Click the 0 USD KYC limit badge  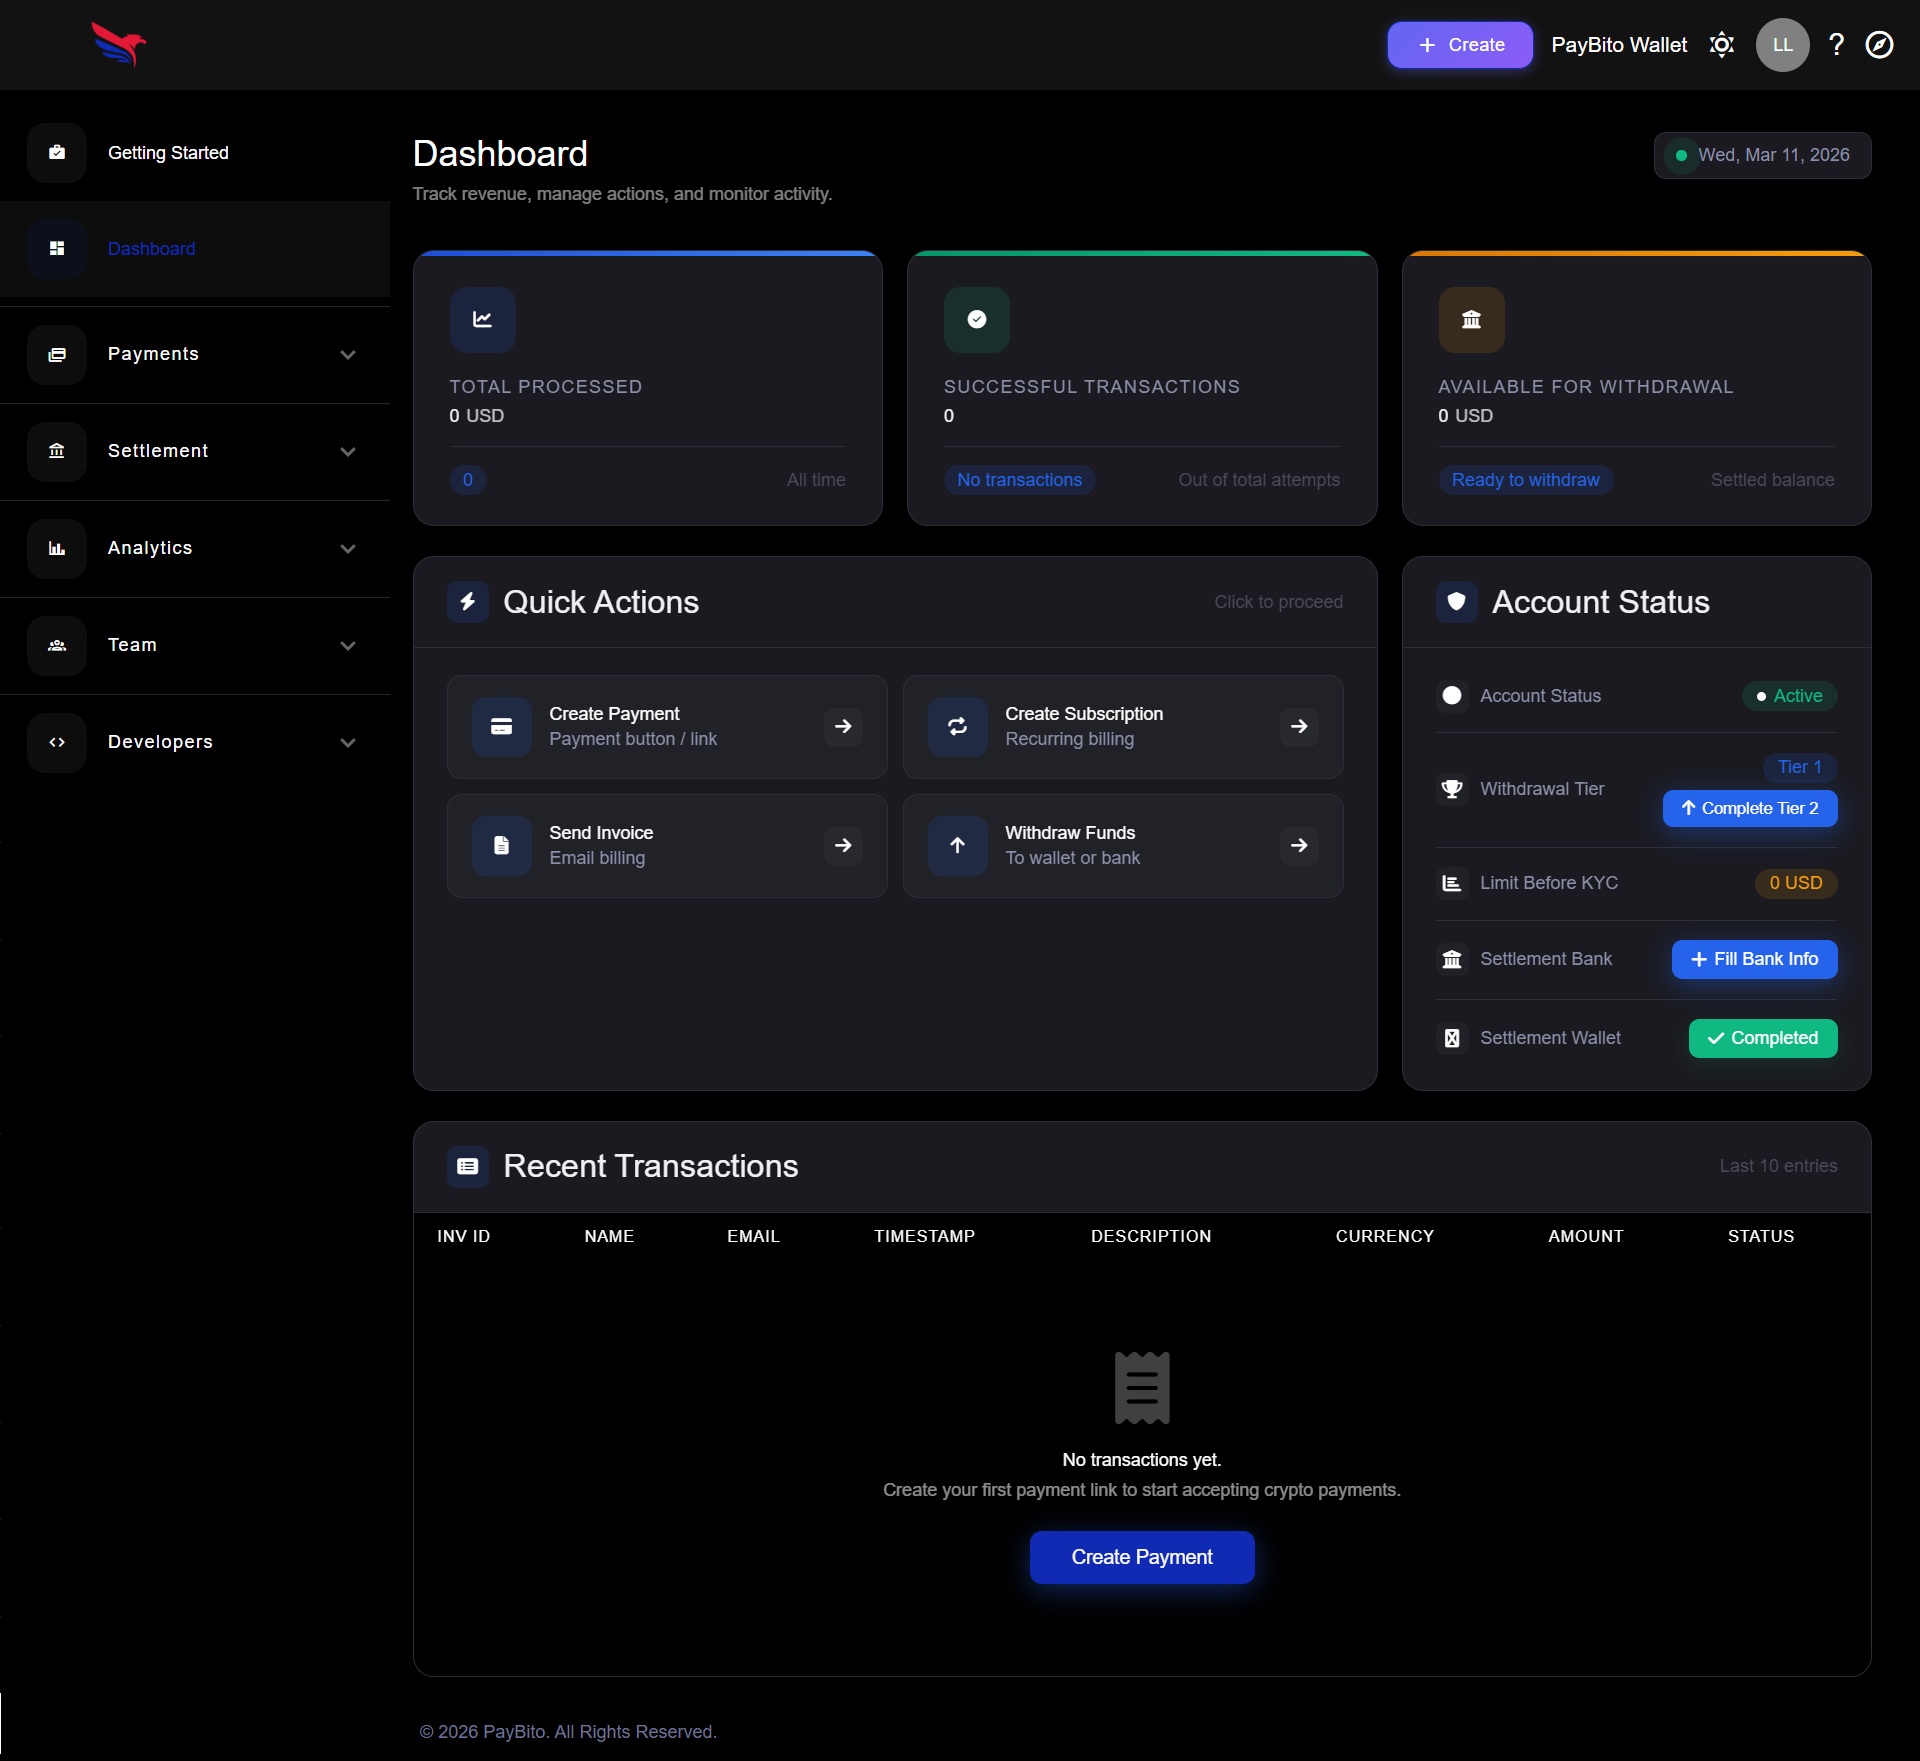[1796, 883]
